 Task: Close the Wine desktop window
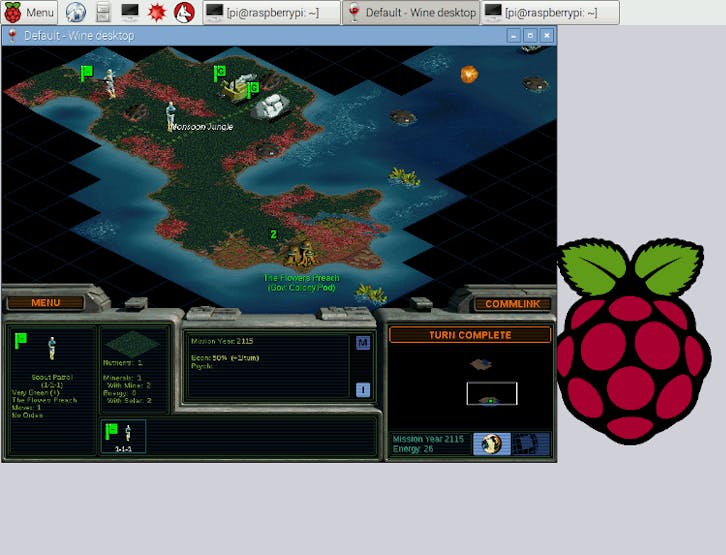tap(547, 36)
